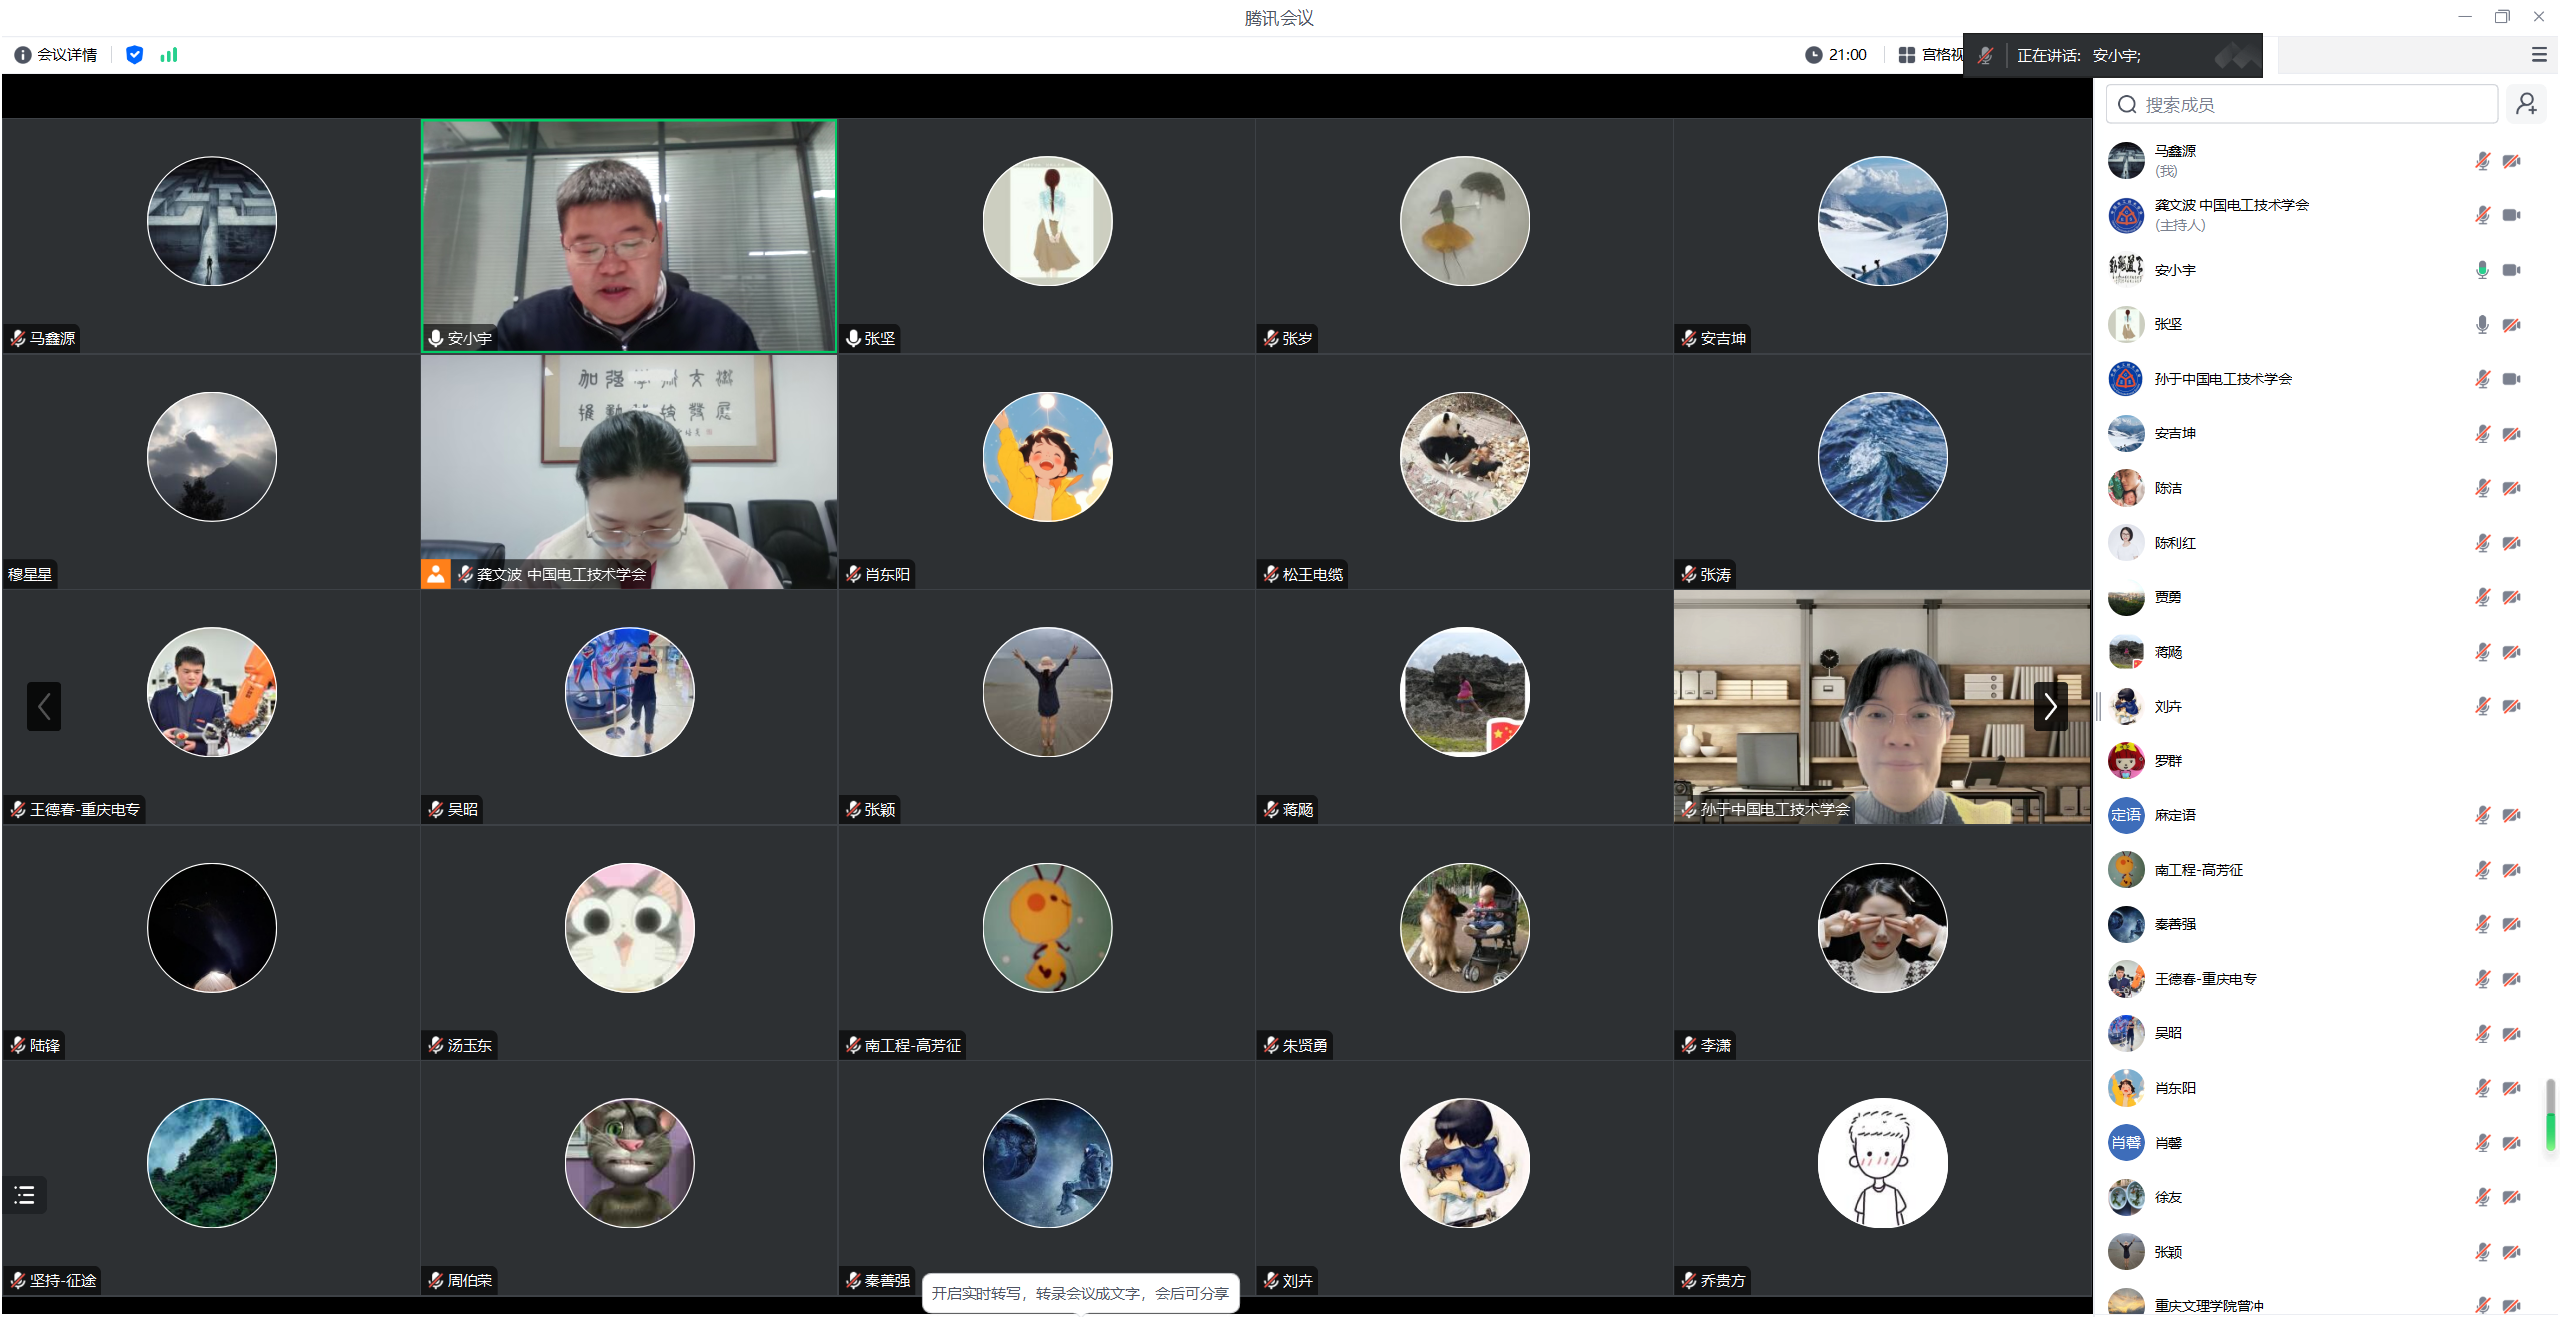Open the 宫格视图 layout dropdown
This screenshot has width=2560, height=1317.
point(1930,55)
